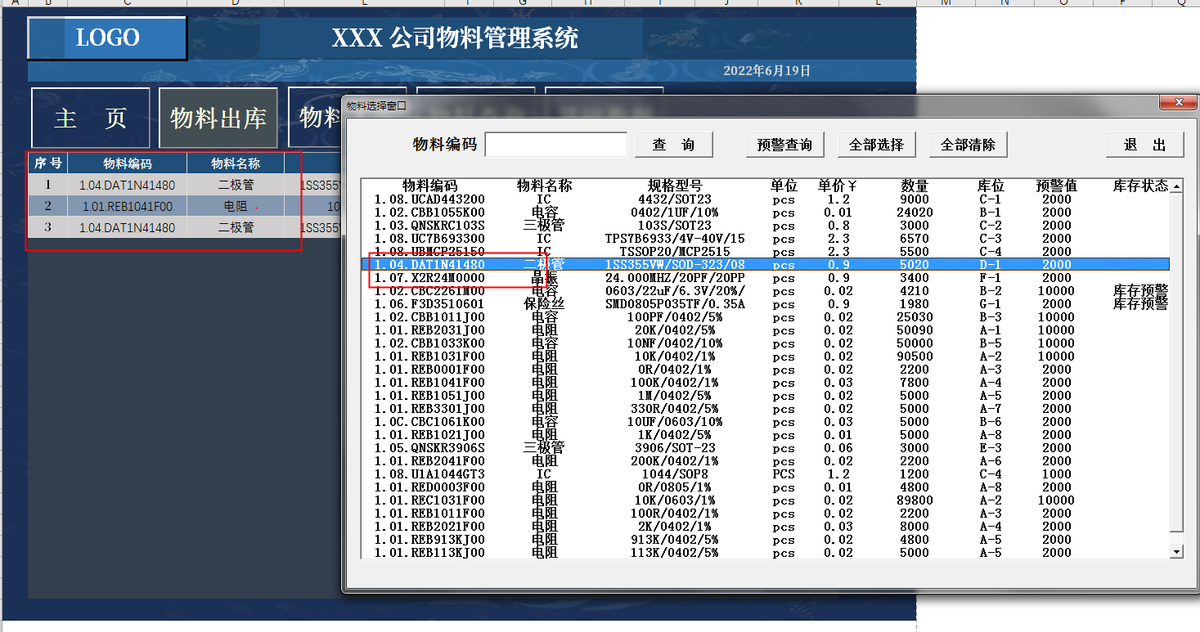Select list row 1.01.REB113KJ00
1200x632 pixels.
click(x=765, y=552)
